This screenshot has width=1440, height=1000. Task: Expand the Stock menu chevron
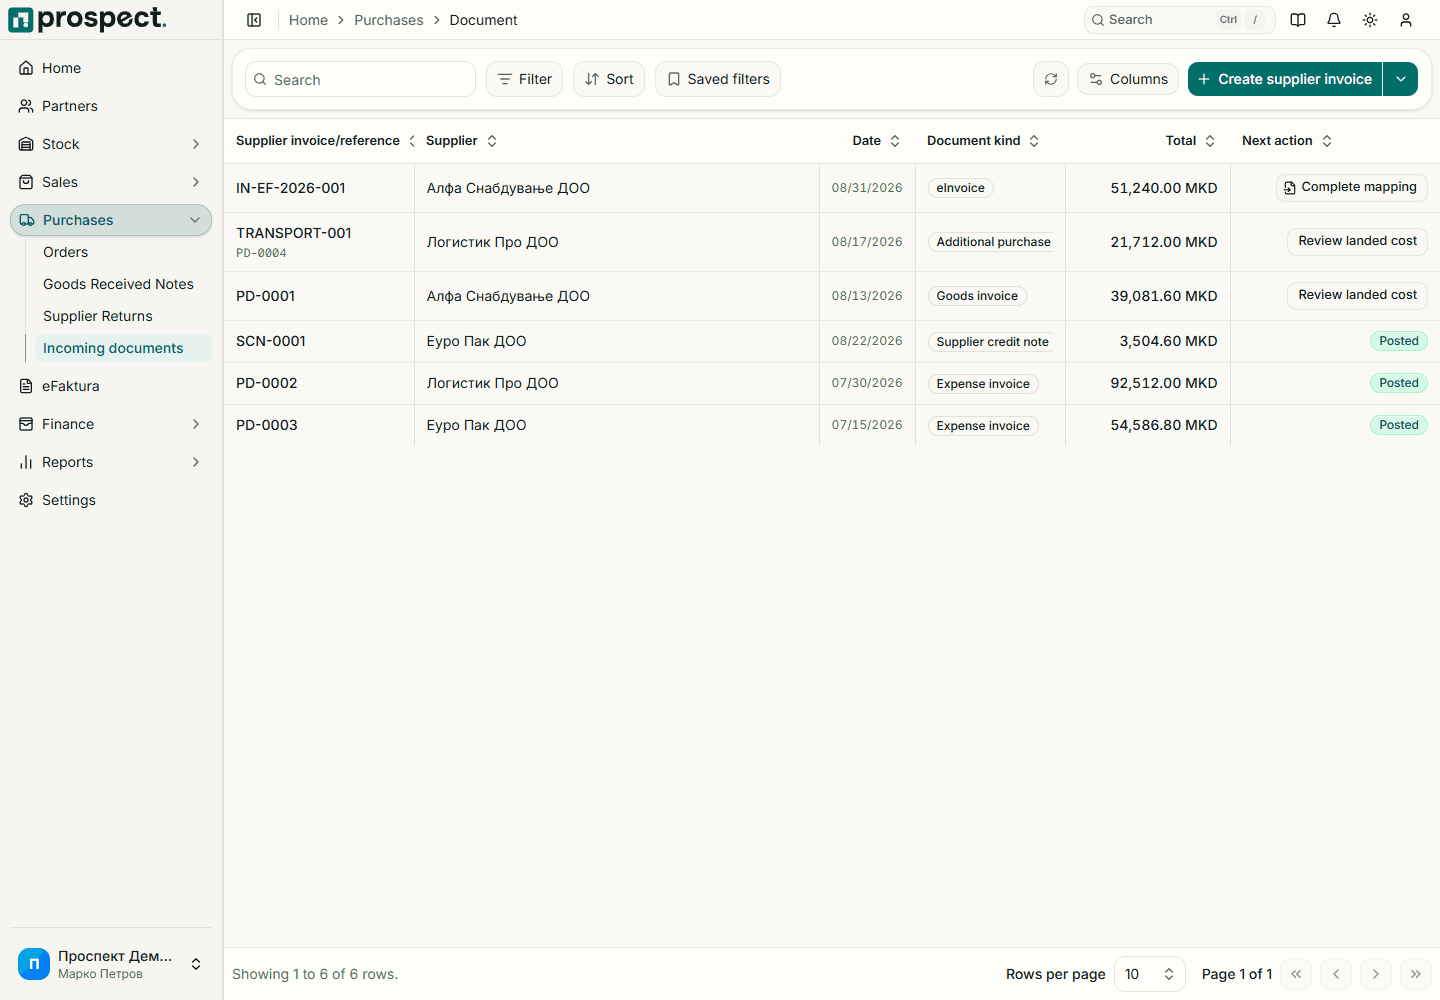(196, 144)
